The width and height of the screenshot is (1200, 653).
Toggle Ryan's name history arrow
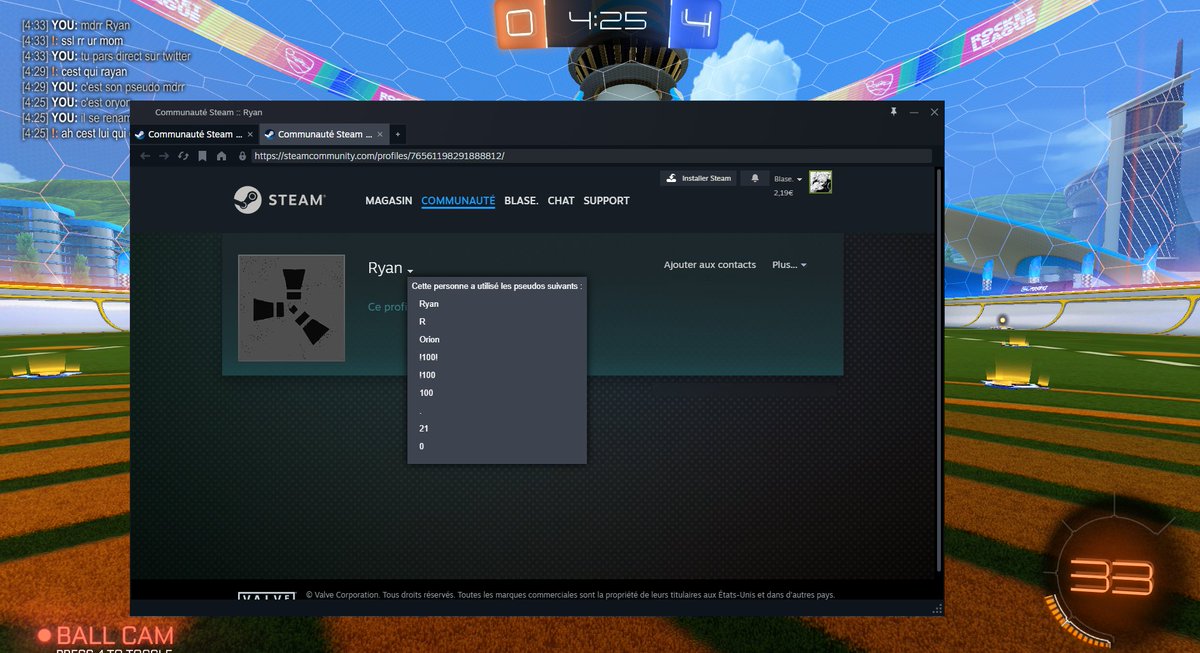[x=410, y=271]
